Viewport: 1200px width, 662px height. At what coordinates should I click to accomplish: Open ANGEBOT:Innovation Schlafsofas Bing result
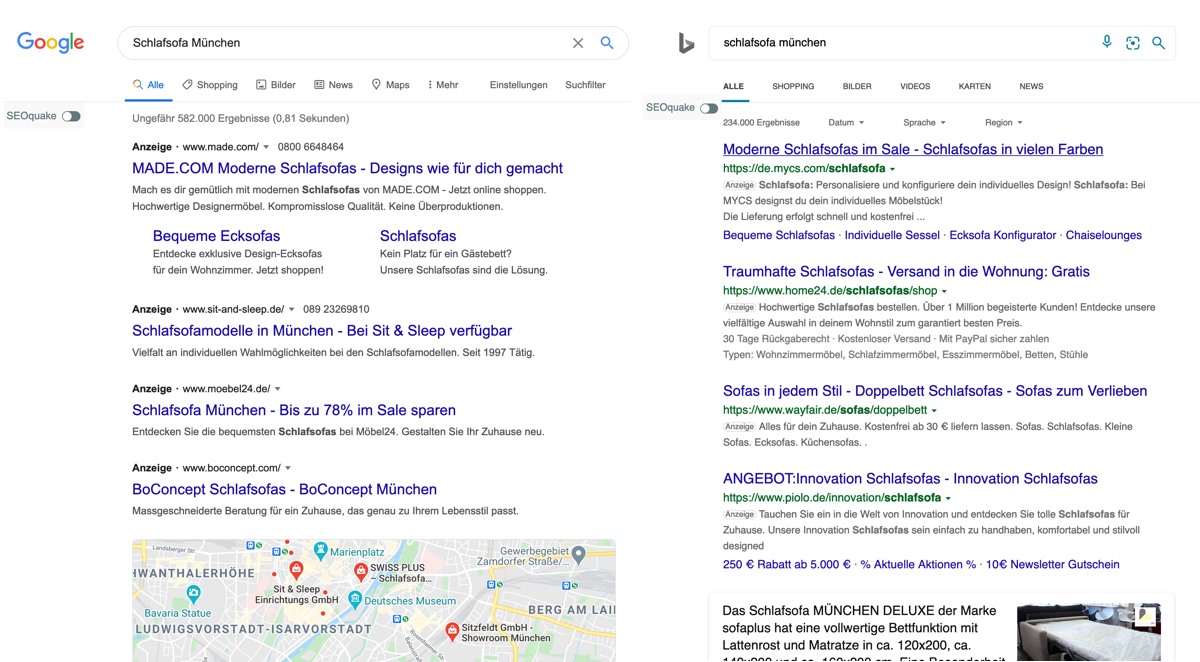click(910, 478)
